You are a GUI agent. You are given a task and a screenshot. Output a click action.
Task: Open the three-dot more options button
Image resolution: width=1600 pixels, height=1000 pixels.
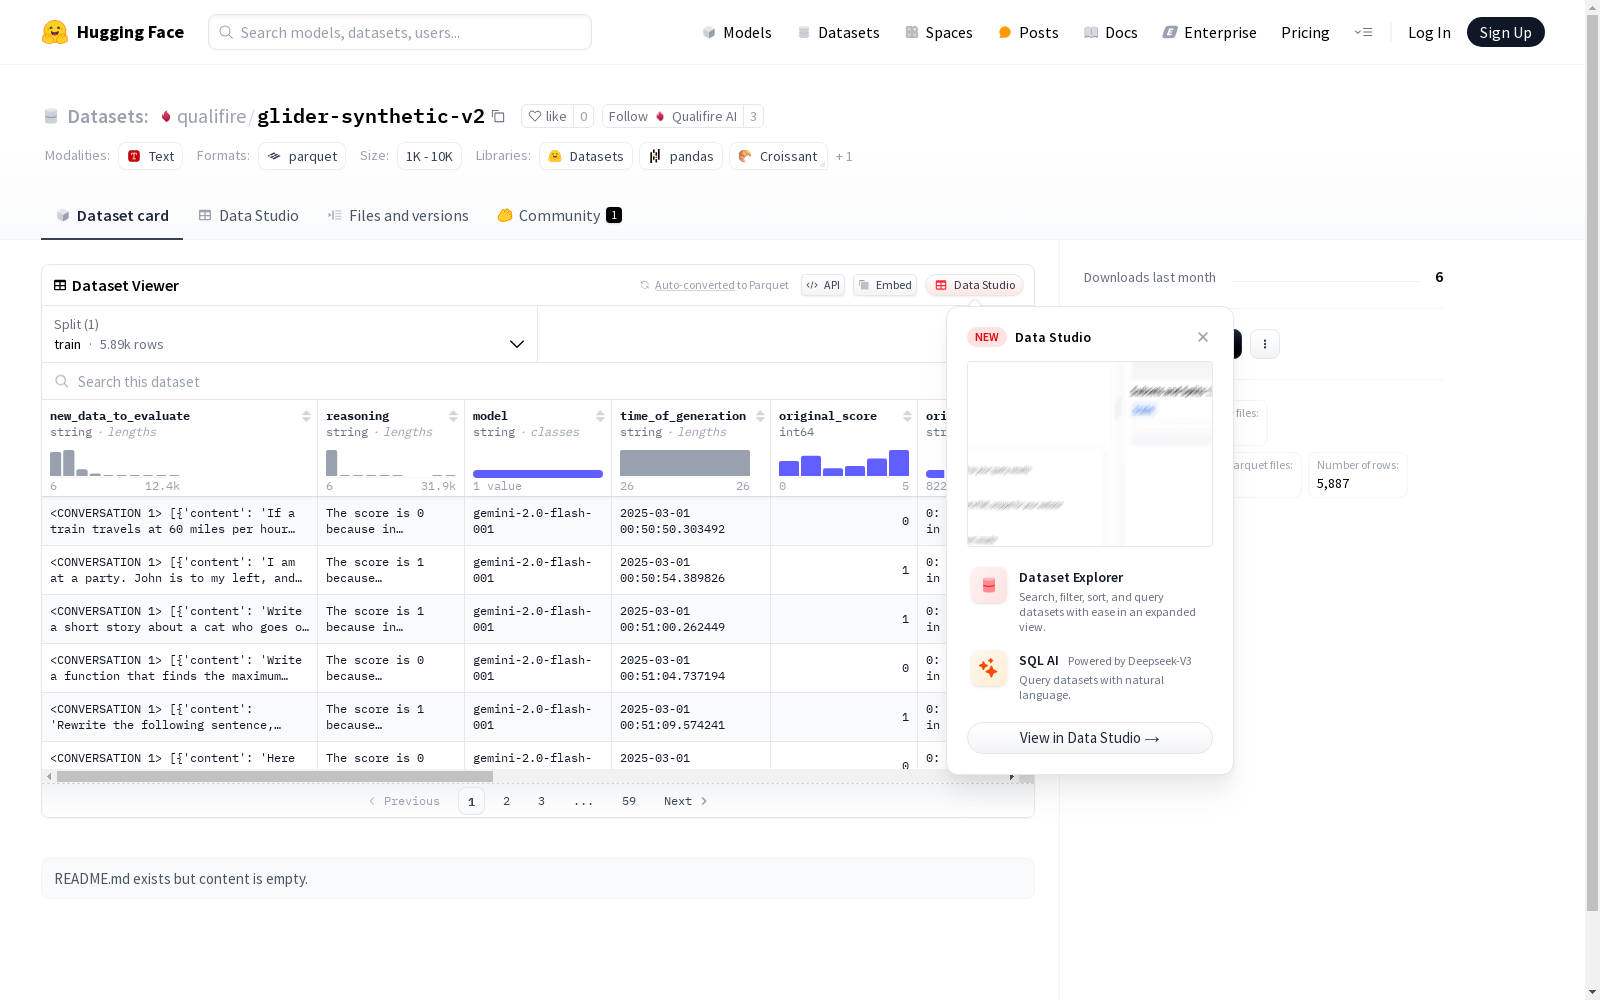1265,344
